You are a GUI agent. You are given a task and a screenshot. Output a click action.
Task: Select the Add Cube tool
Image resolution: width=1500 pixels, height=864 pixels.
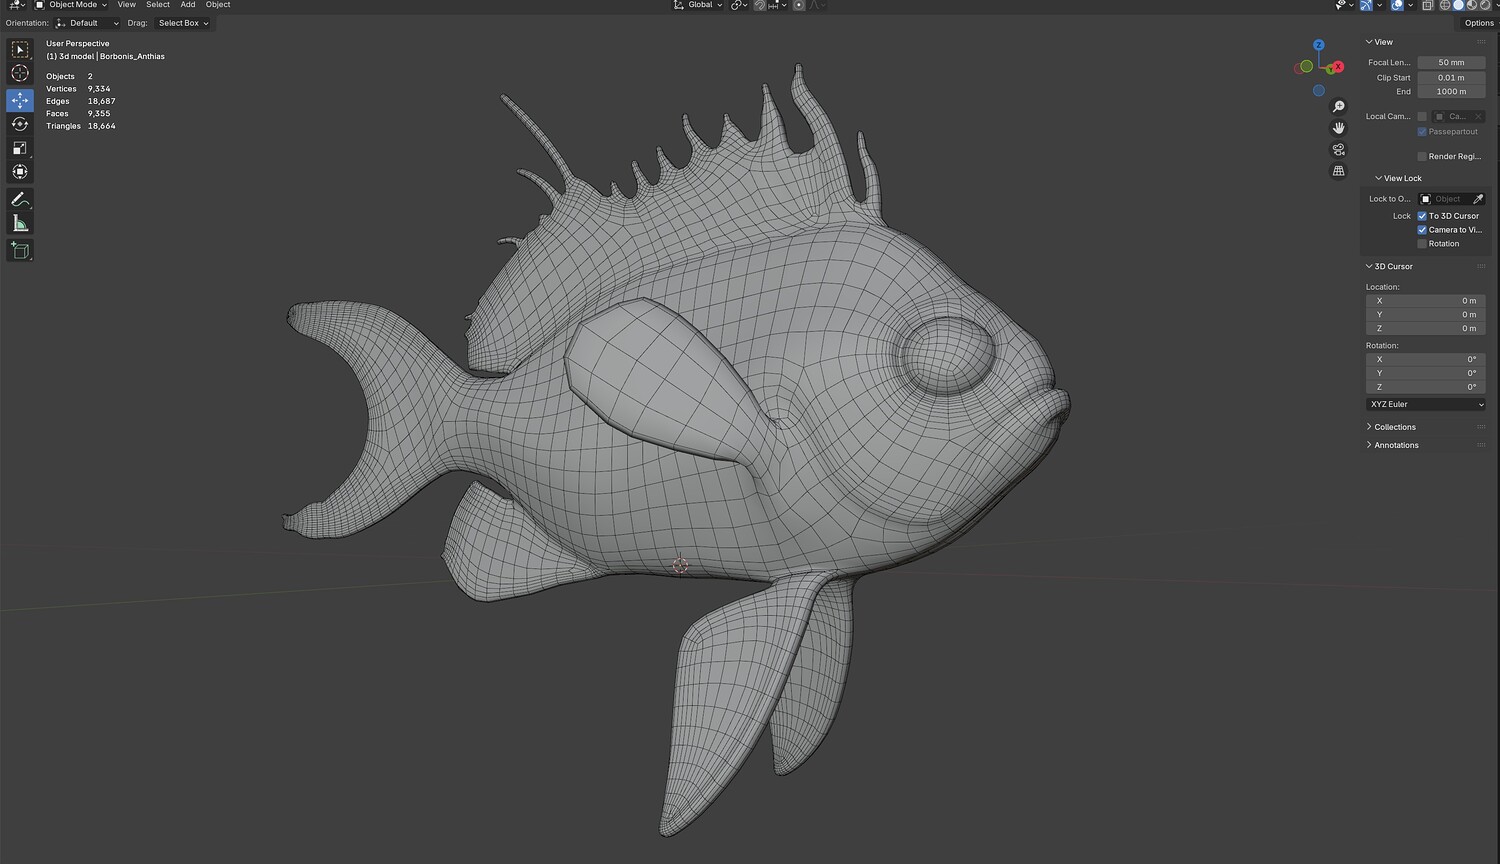(20, 250)
